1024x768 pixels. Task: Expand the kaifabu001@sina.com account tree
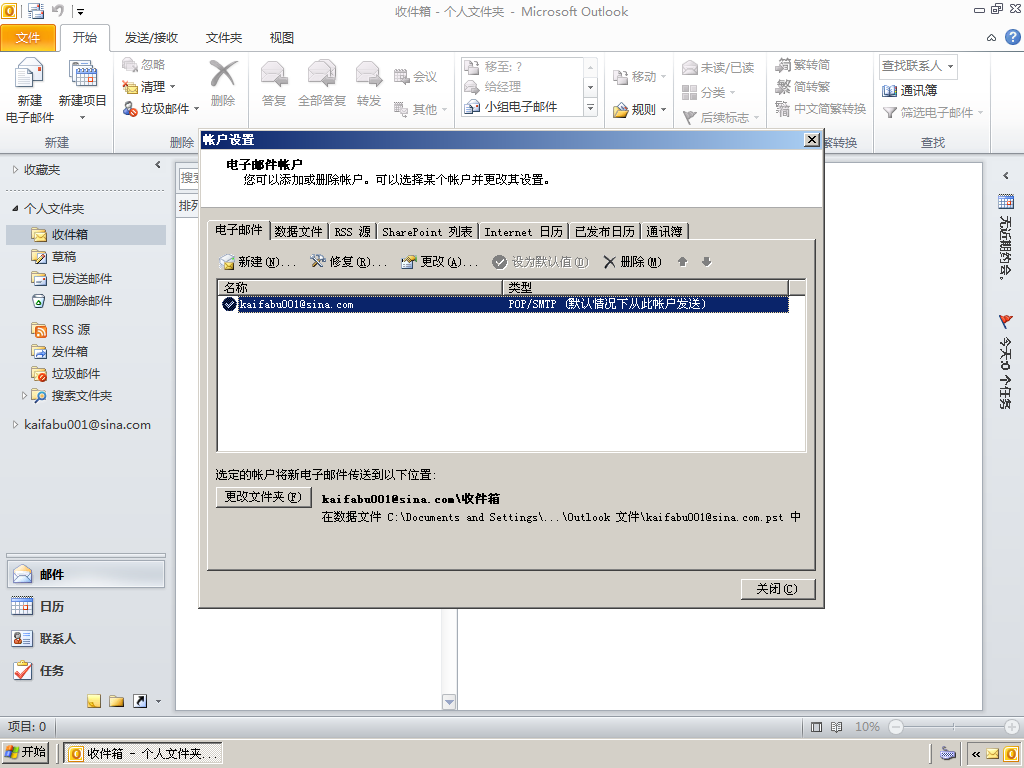[16, 424]
